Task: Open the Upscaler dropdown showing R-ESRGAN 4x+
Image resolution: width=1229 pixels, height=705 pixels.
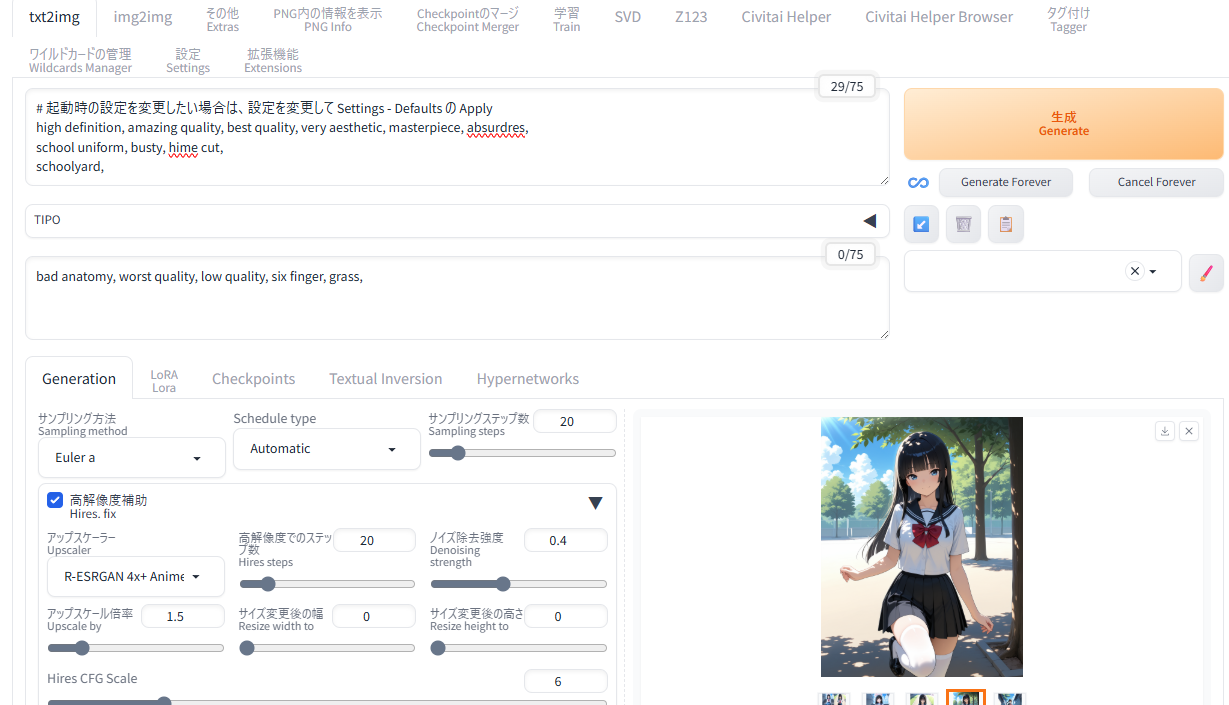Action: tap(135, 577)
